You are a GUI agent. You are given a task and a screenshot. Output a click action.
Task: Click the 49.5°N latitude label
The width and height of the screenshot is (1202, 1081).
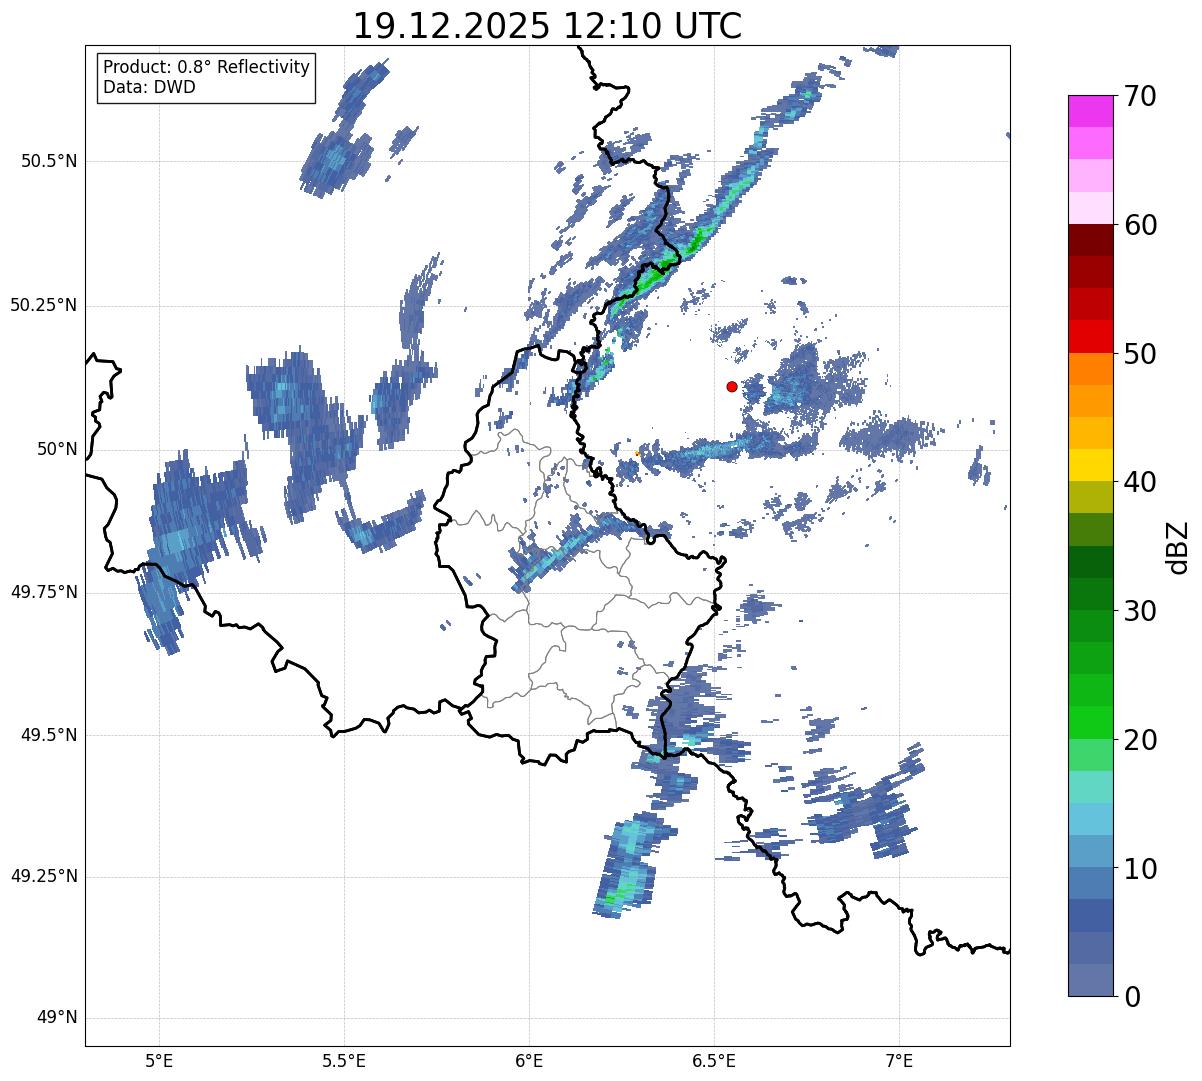(x=49, y=735)
